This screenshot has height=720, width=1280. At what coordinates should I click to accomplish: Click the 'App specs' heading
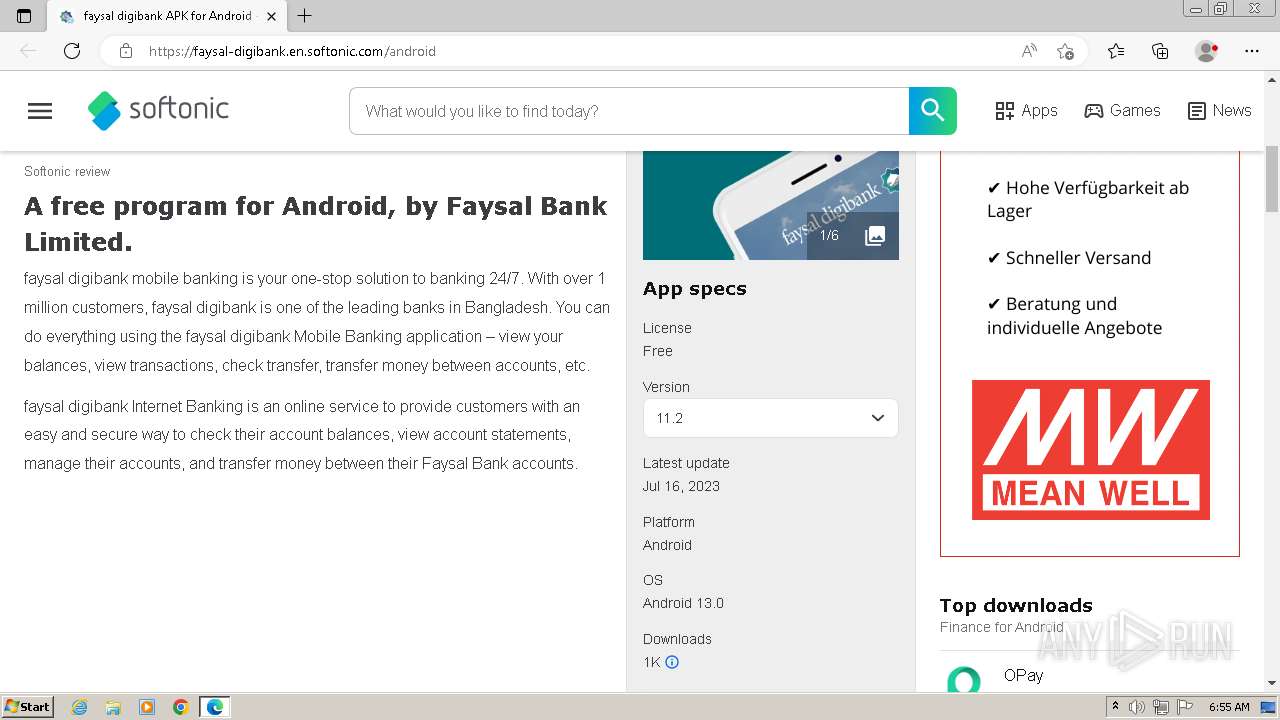point(695,289)
